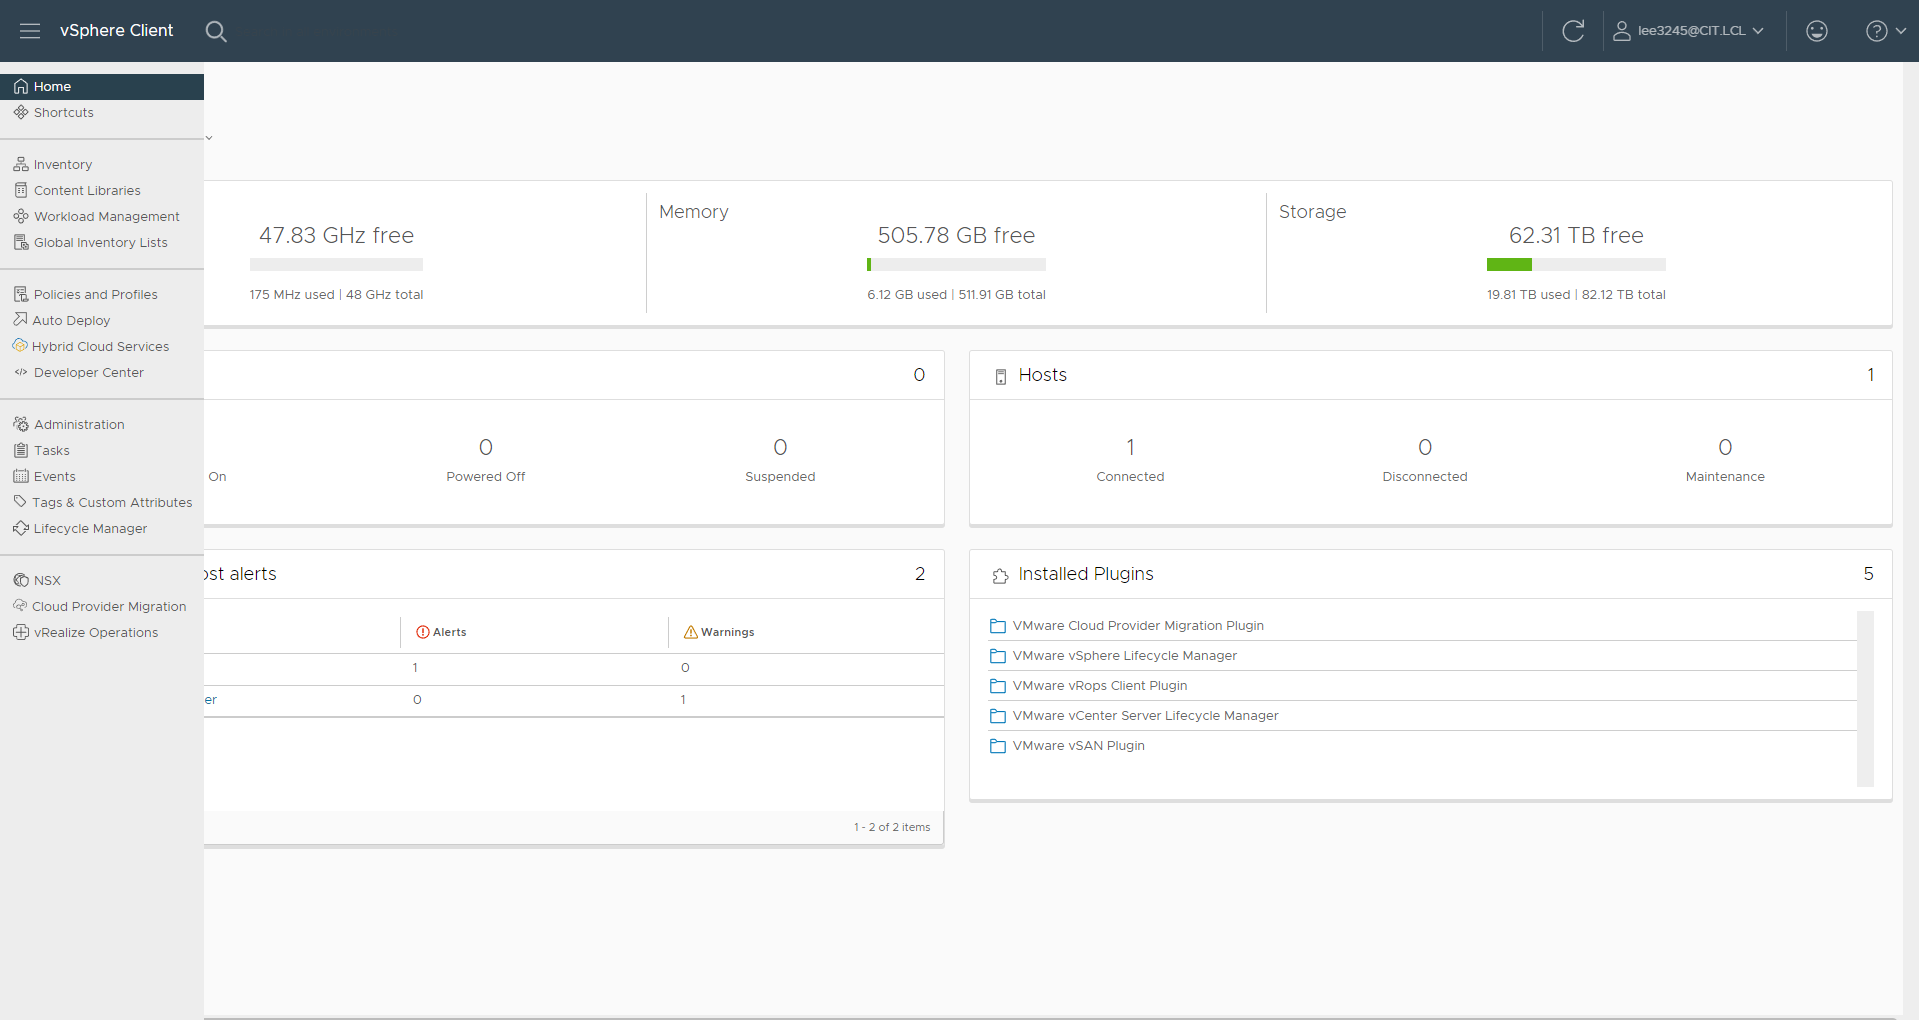Image resolution: width=1919 pixels, height=1020 pixels.
Task: Open the help question mark menu
Action: (1885, 31)
